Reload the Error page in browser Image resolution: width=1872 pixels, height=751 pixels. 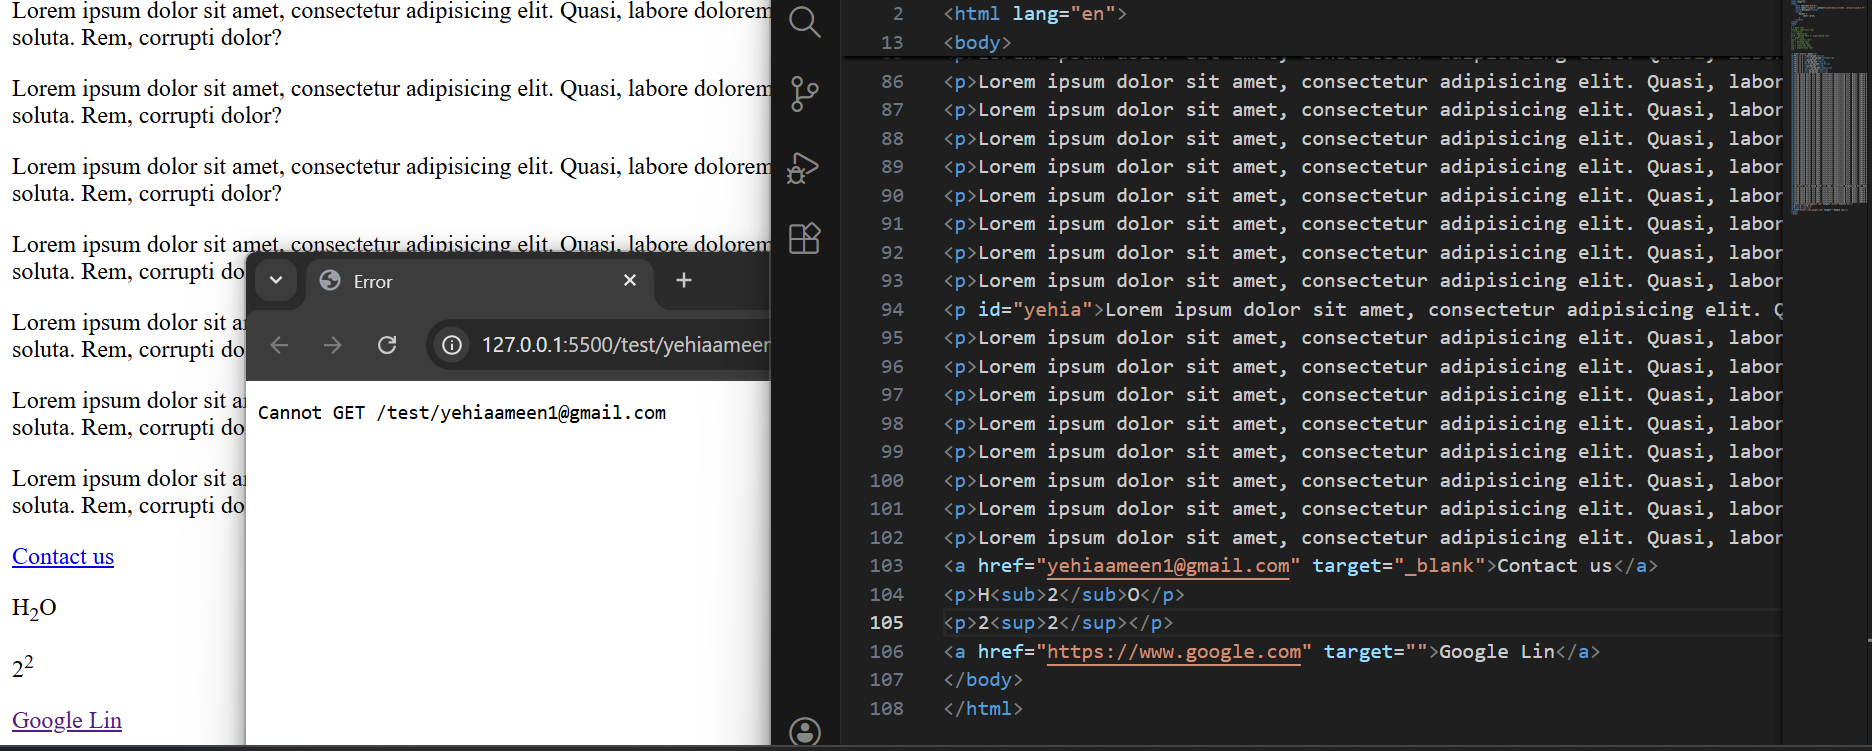click(387, 345)
